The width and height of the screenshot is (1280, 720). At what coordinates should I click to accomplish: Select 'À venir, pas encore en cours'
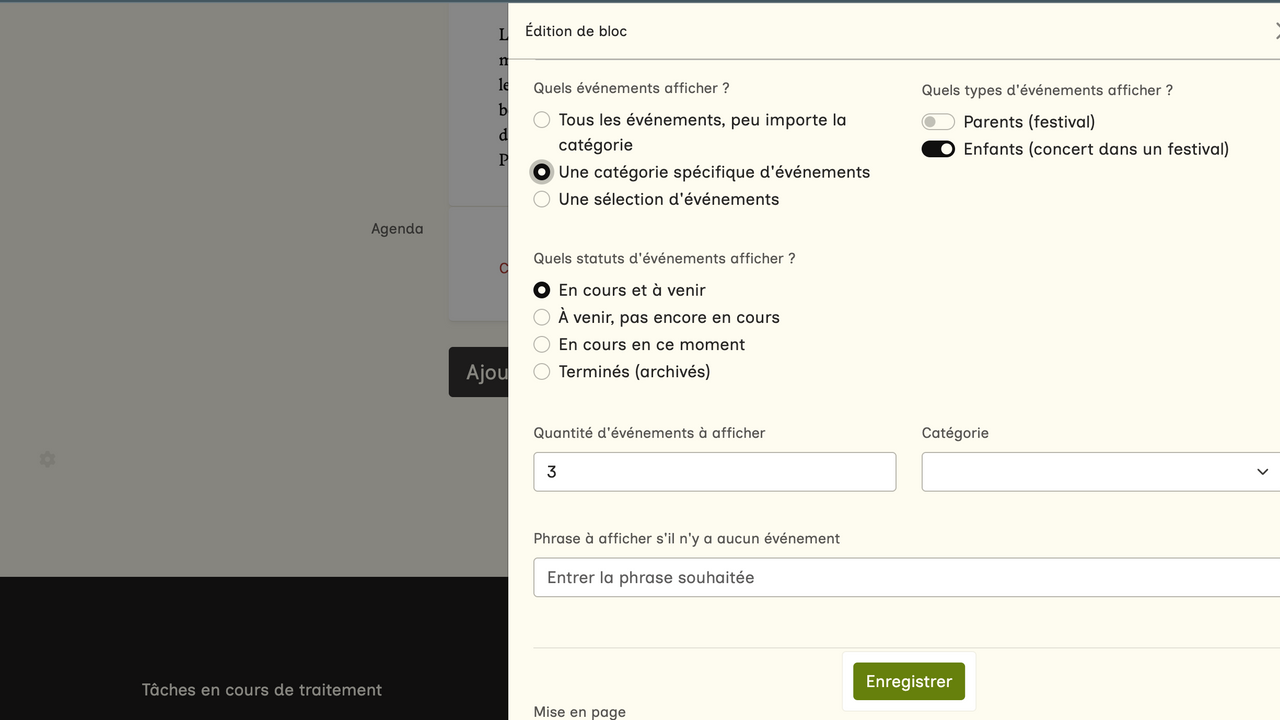click(542, 317)
